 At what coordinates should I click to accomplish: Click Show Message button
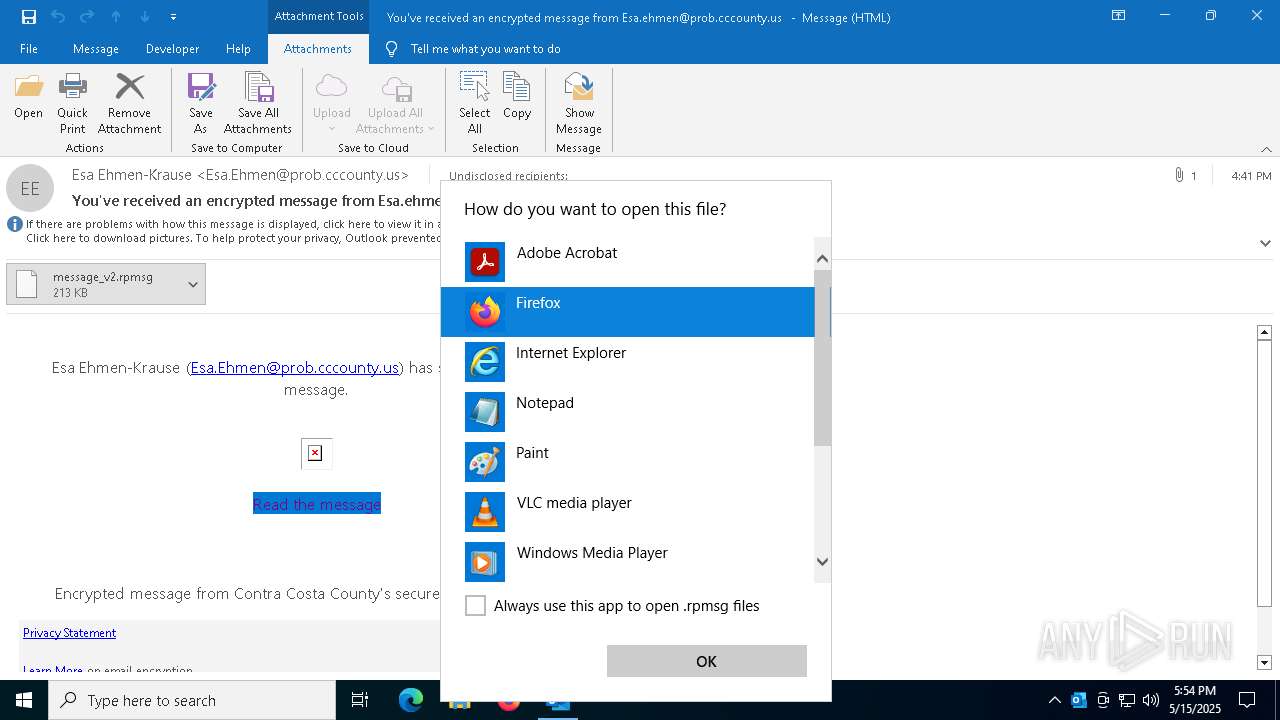579,104
